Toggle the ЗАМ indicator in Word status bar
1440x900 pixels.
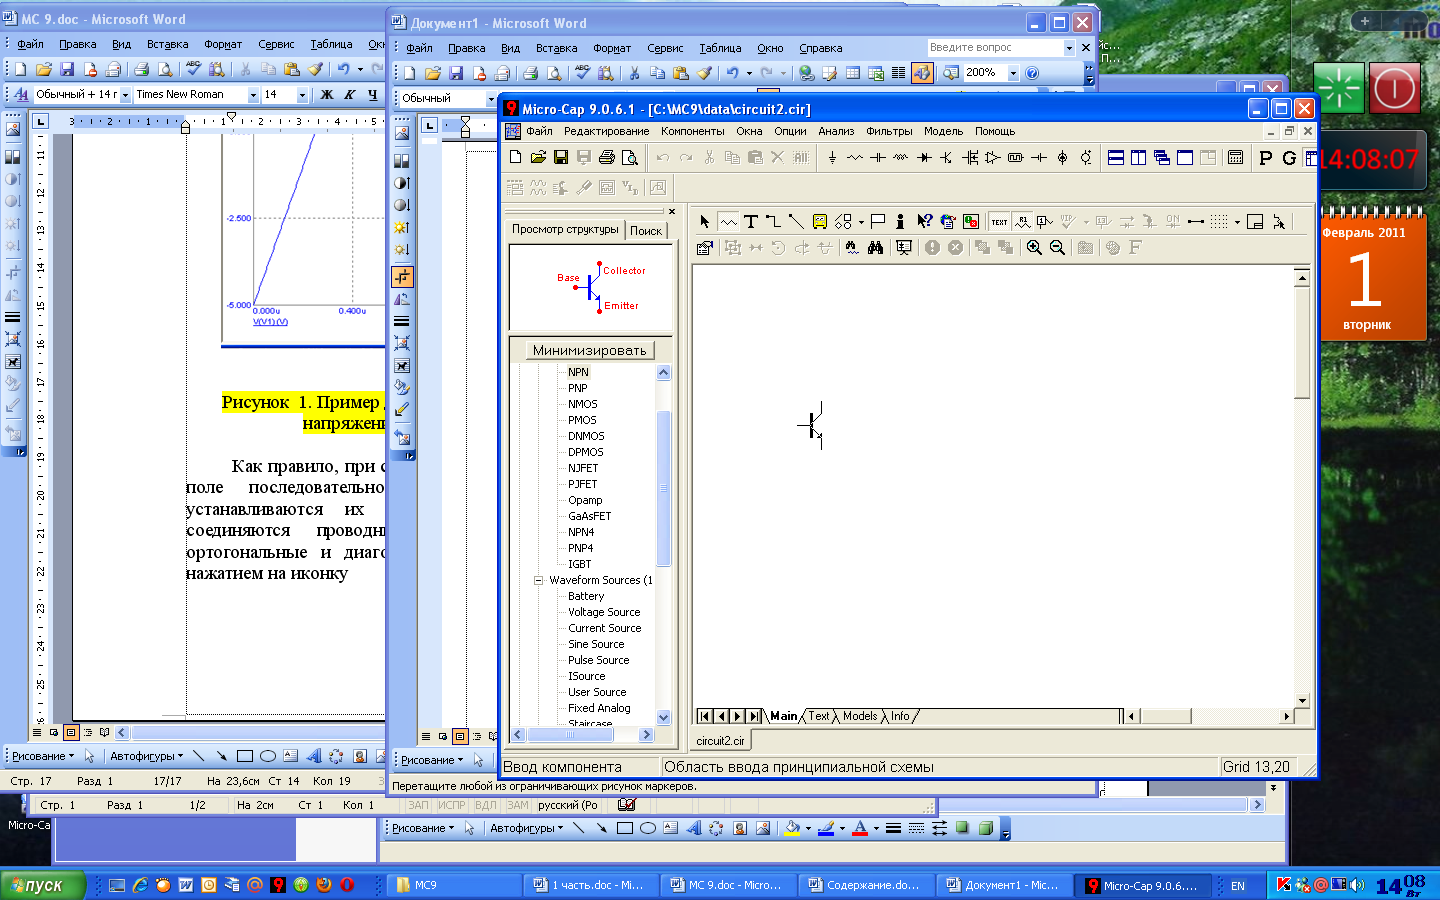click(518, 805)
